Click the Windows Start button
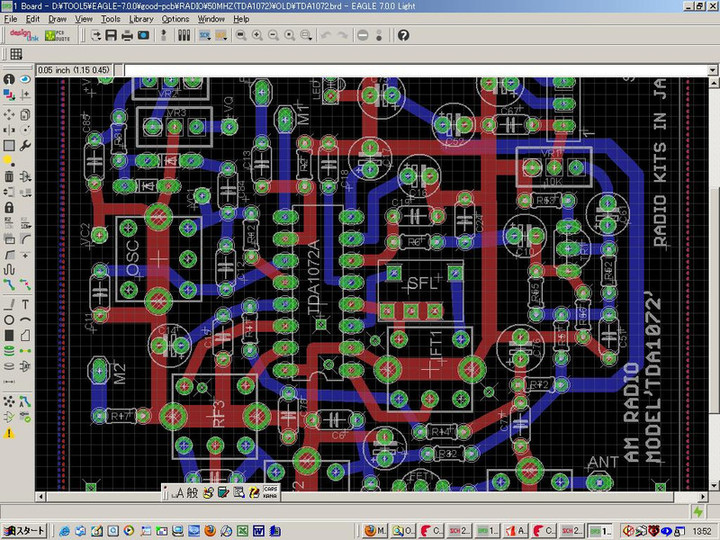Screen dimensions: 720x540 24,530
